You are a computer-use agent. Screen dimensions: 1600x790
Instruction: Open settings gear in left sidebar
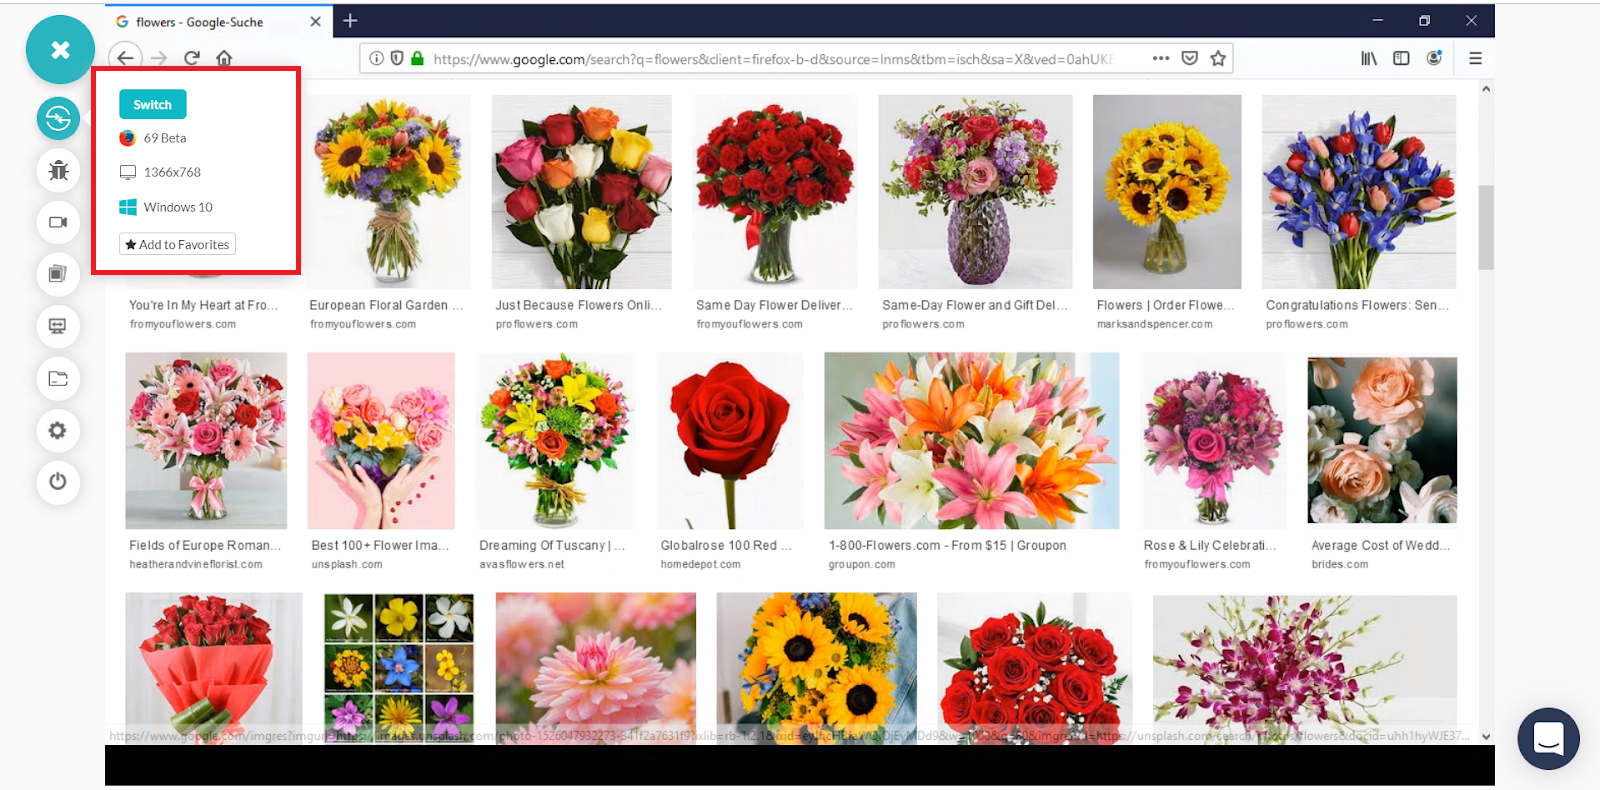58,430
